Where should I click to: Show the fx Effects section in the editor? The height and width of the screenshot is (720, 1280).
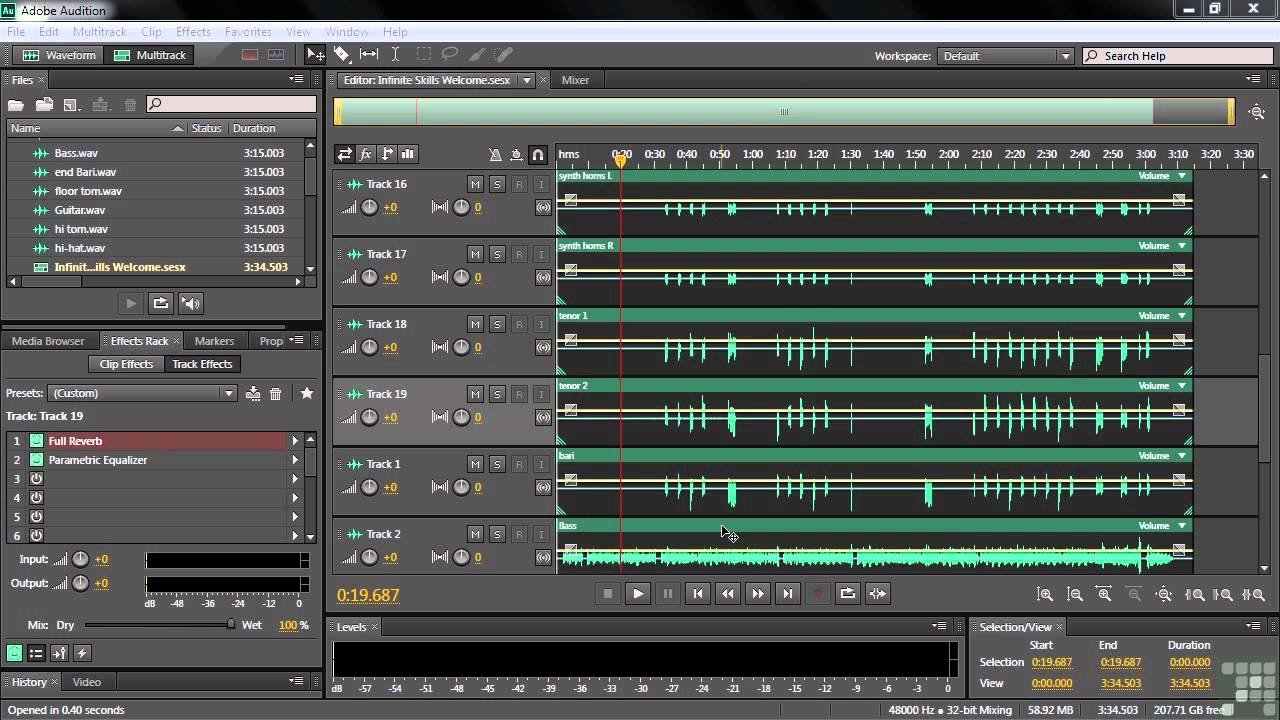click(x=366, y=154)
